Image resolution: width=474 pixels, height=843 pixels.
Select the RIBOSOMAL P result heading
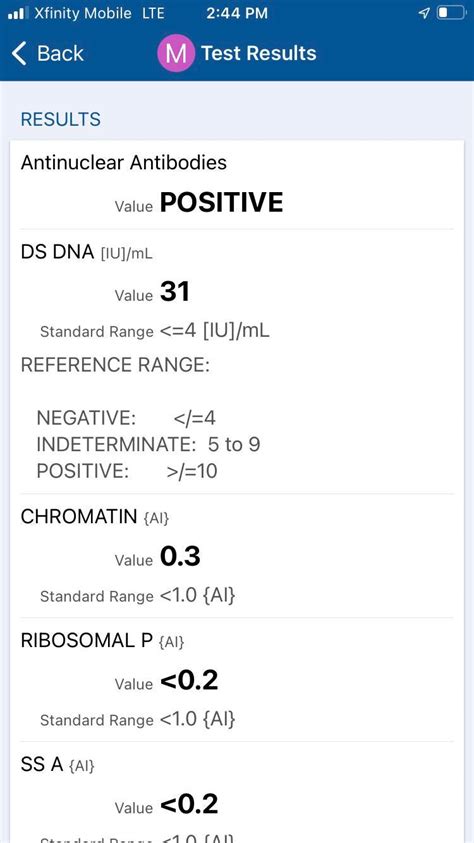point(102,640)
